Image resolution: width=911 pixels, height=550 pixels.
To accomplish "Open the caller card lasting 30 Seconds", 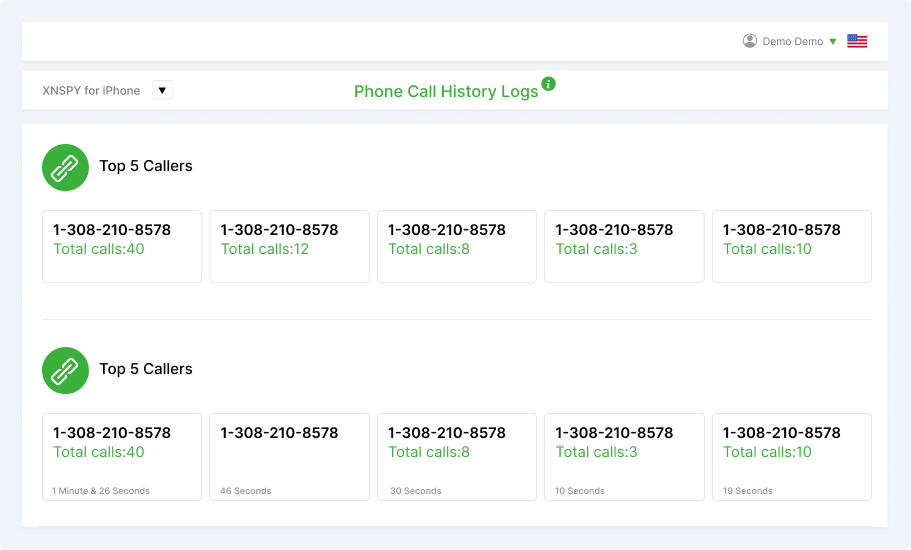I will click(457, 457).
